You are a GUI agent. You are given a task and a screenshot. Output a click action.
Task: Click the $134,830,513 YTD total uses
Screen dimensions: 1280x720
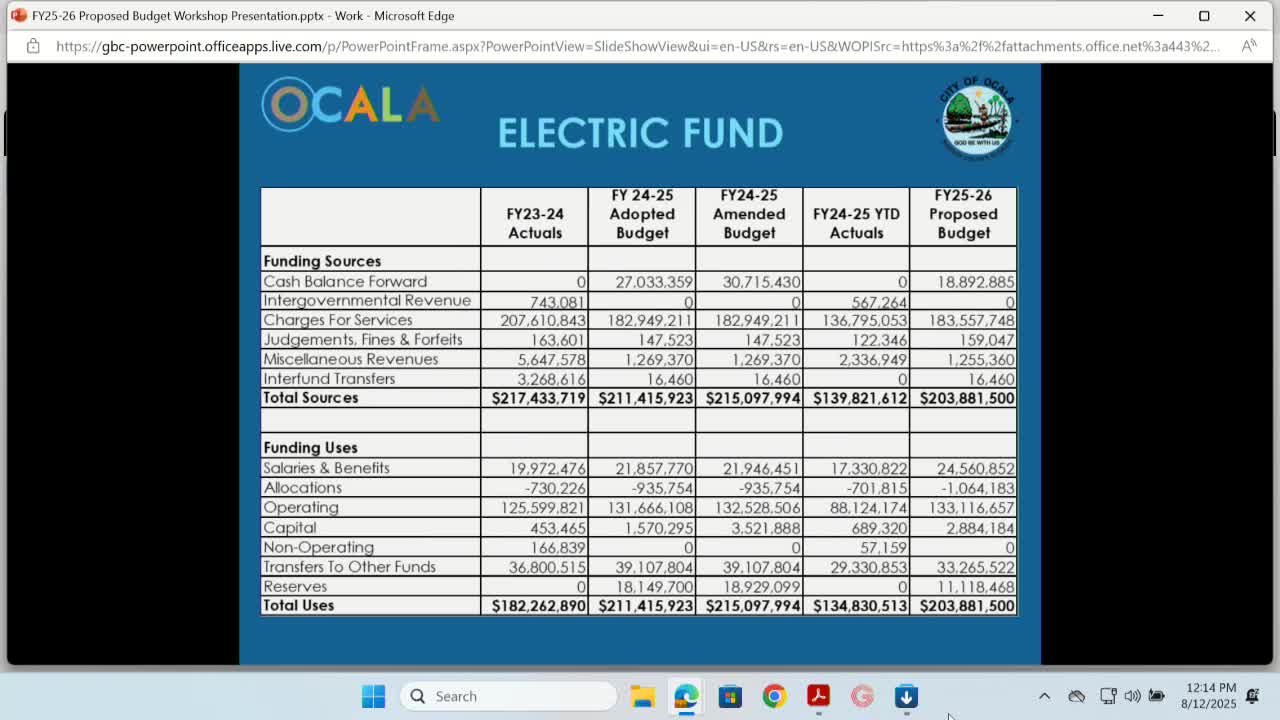click(860, 606)
